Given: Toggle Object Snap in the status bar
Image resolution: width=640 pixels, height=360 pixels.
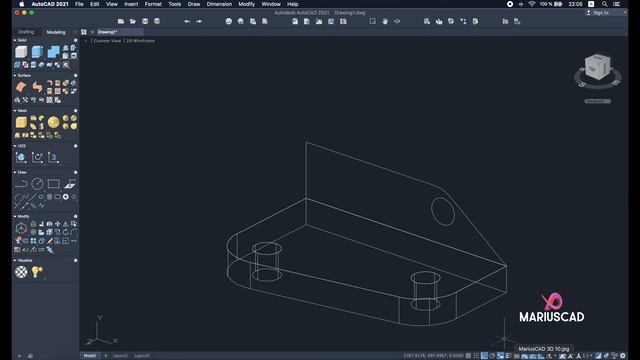Looking at the screenshot, I should click(500, 356).
